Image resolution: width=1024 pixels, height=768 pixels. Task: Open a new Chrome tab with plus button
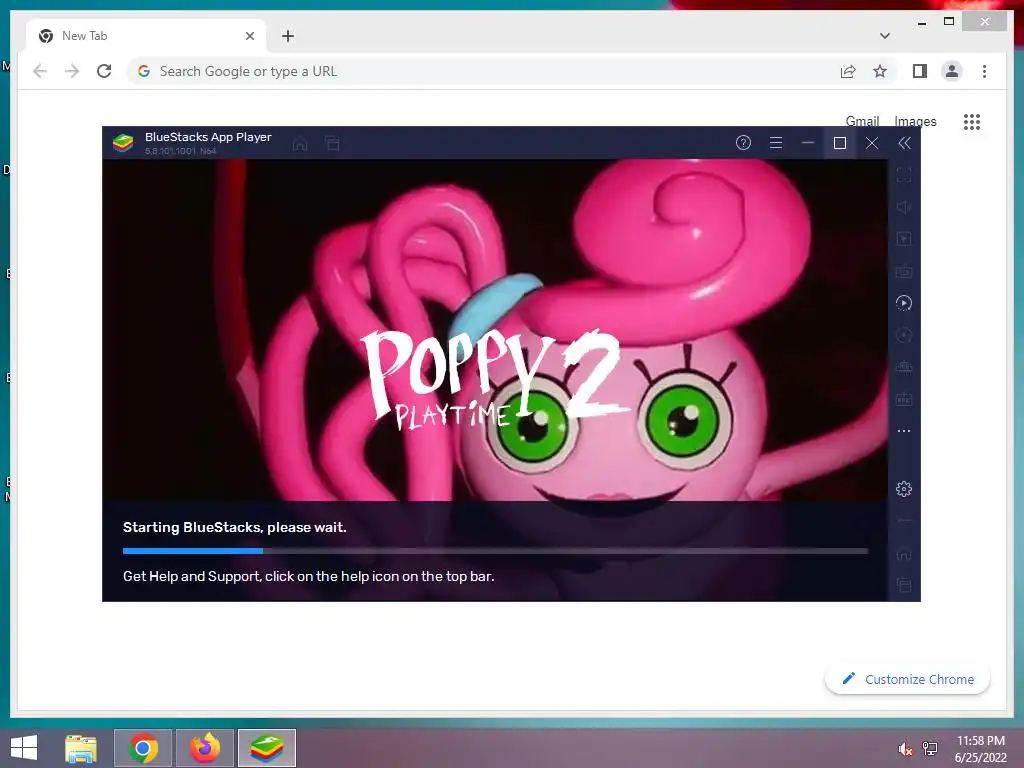[288, 36]
